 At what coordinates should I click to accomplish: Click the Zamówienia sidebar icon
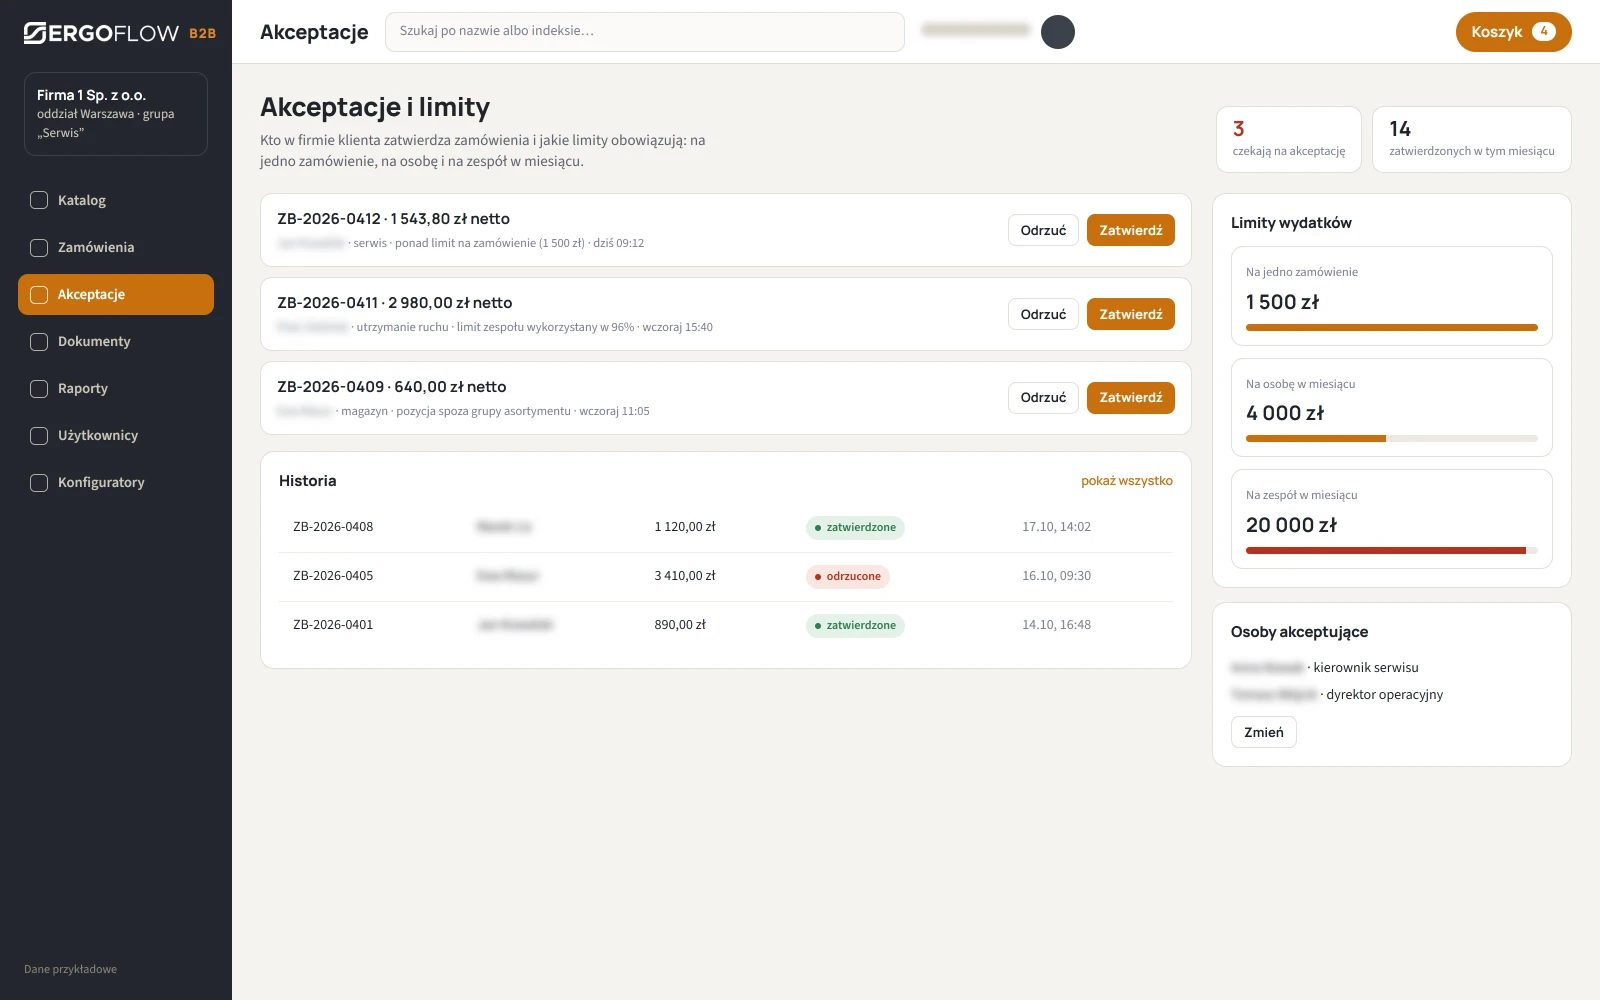coord(39,247)
